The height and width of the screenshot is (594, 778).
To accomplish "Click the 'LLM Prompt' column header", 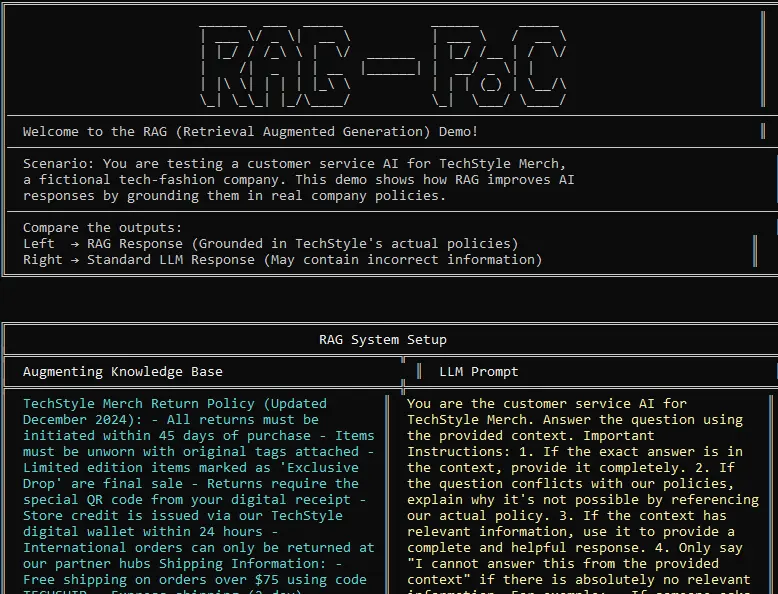I will pos(479,372).
